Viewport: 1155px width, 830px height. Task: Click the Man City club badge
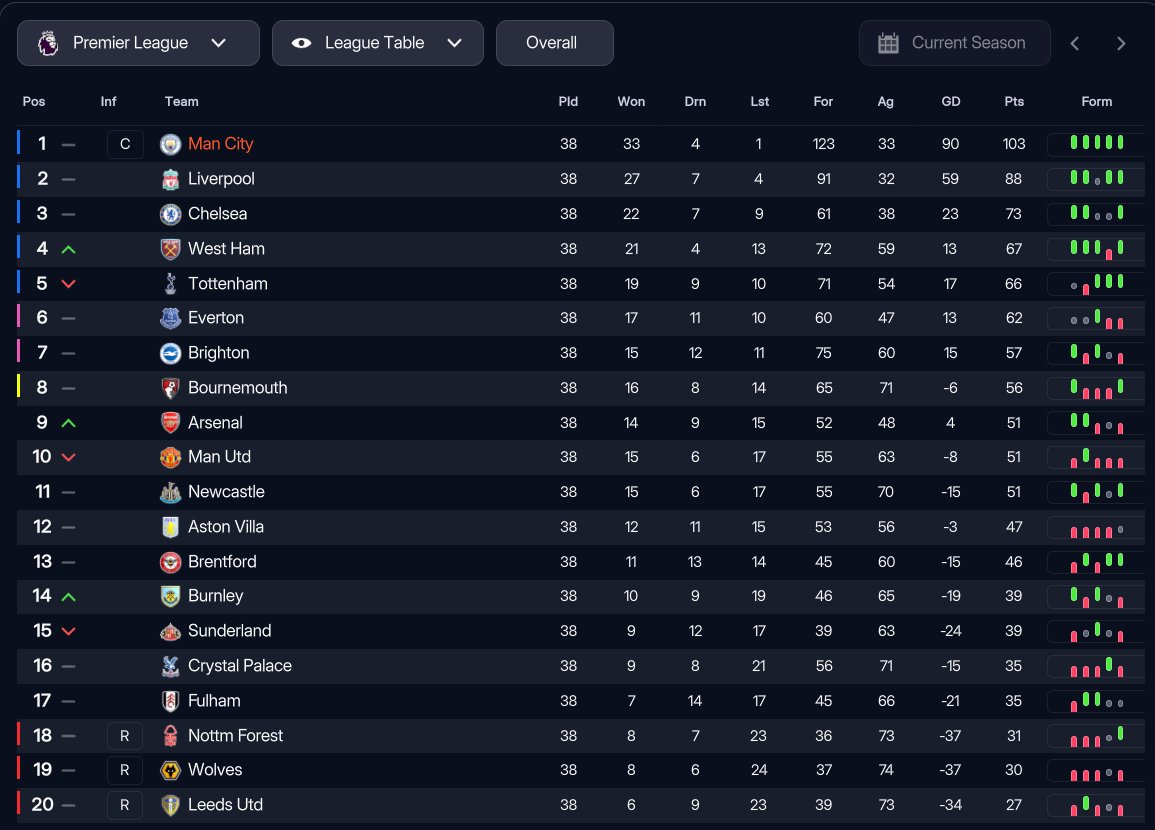[170, 144]
